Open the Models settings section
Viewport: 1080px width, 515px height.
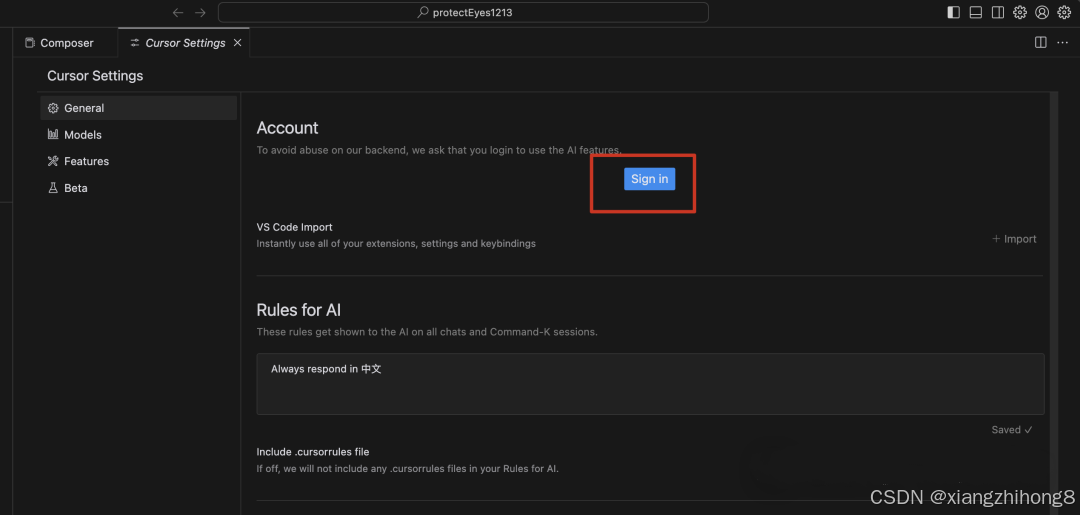click(138, 135)
